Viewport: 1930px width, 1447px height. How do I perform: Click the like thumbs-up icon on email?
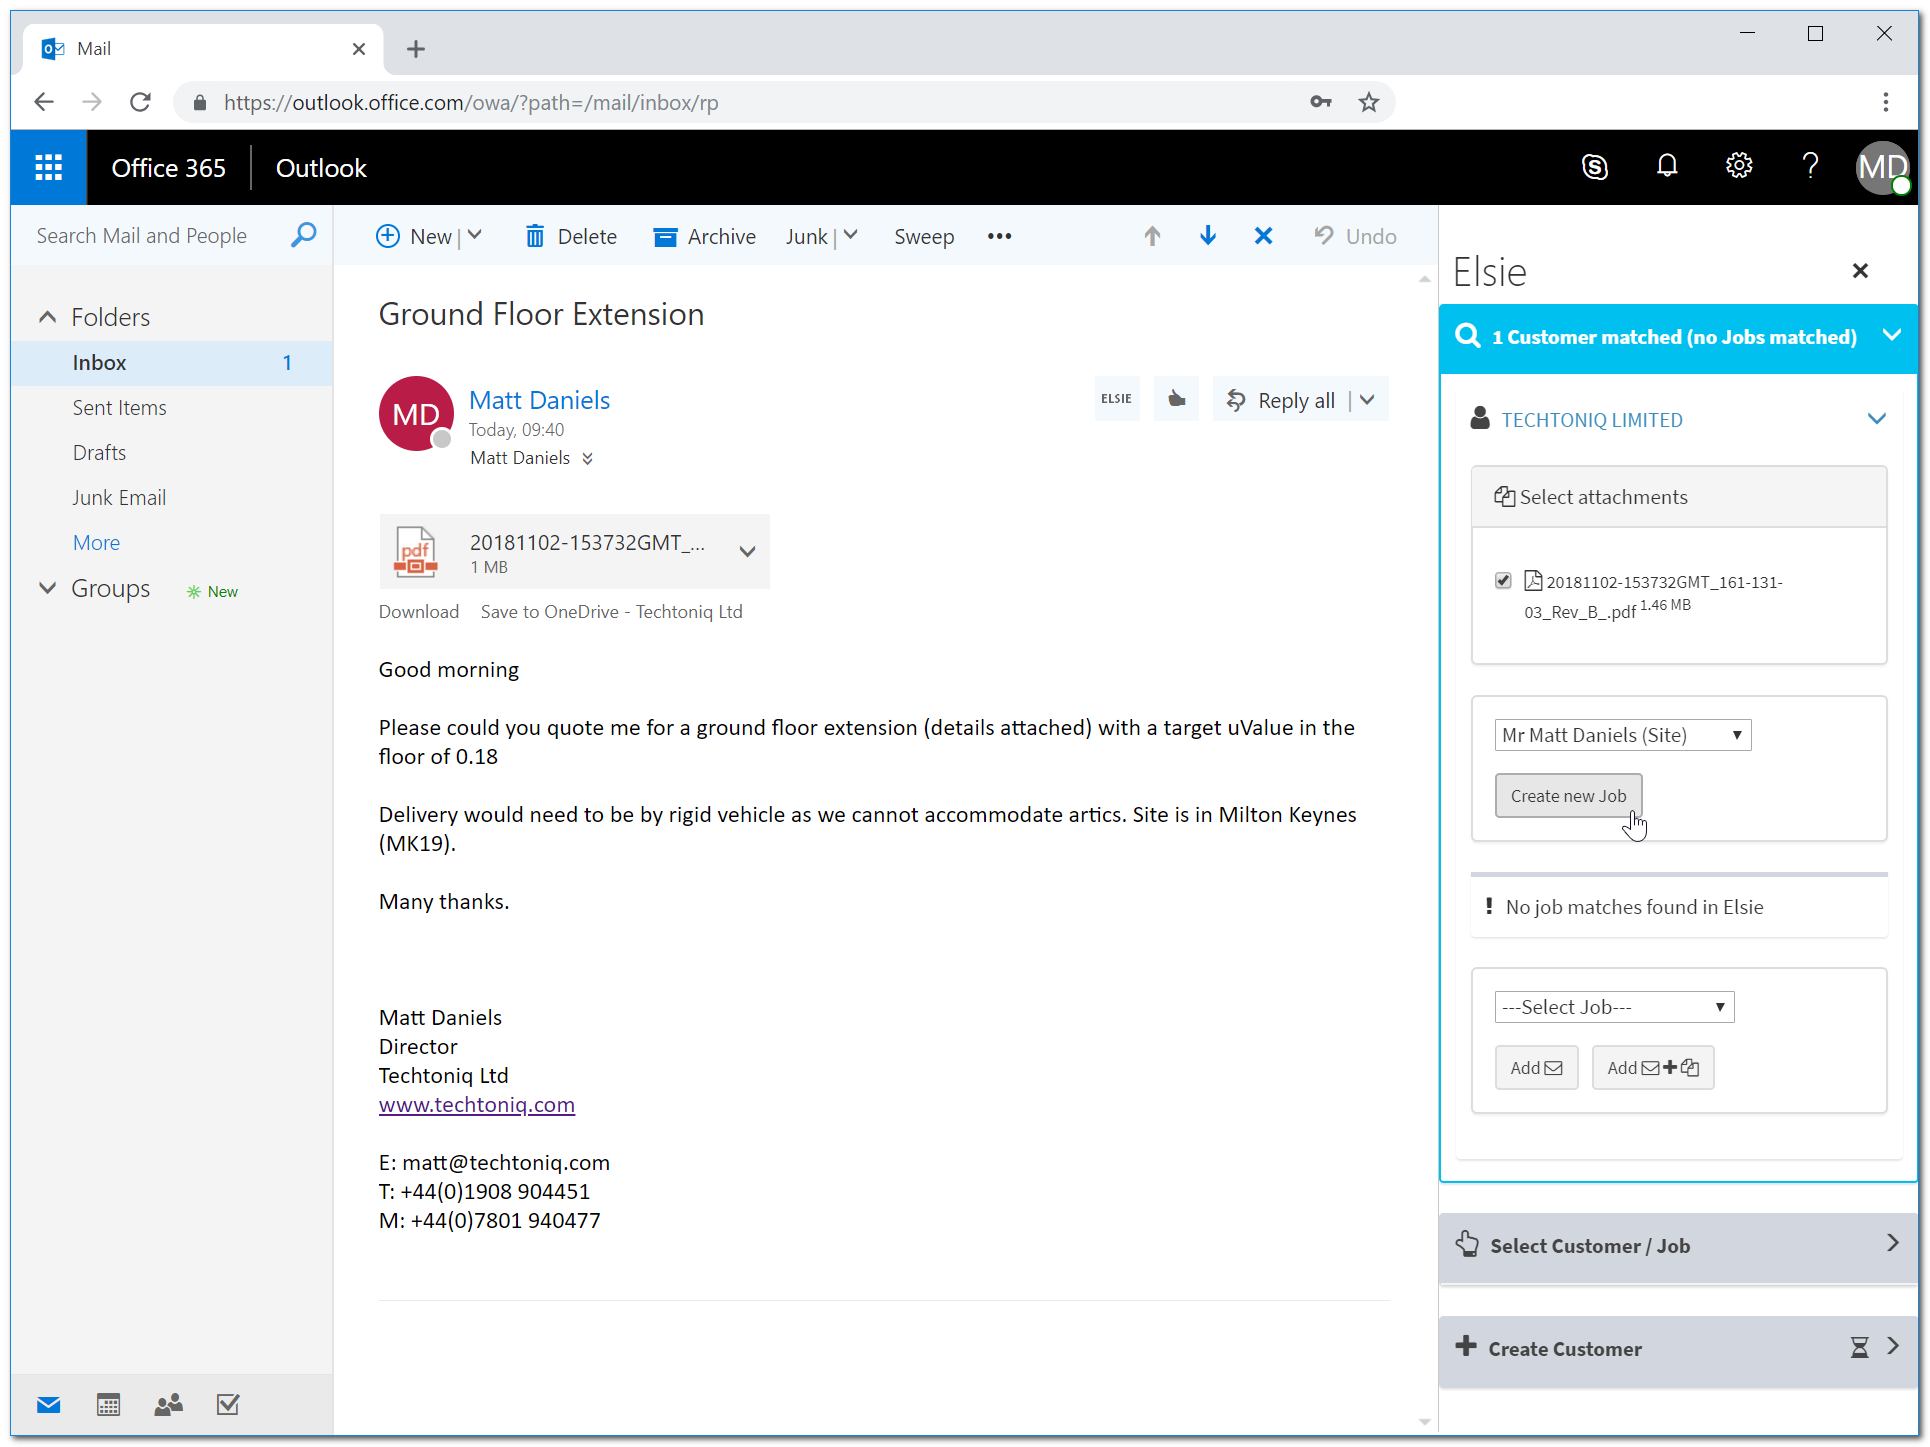click(x=1176, y=399)
